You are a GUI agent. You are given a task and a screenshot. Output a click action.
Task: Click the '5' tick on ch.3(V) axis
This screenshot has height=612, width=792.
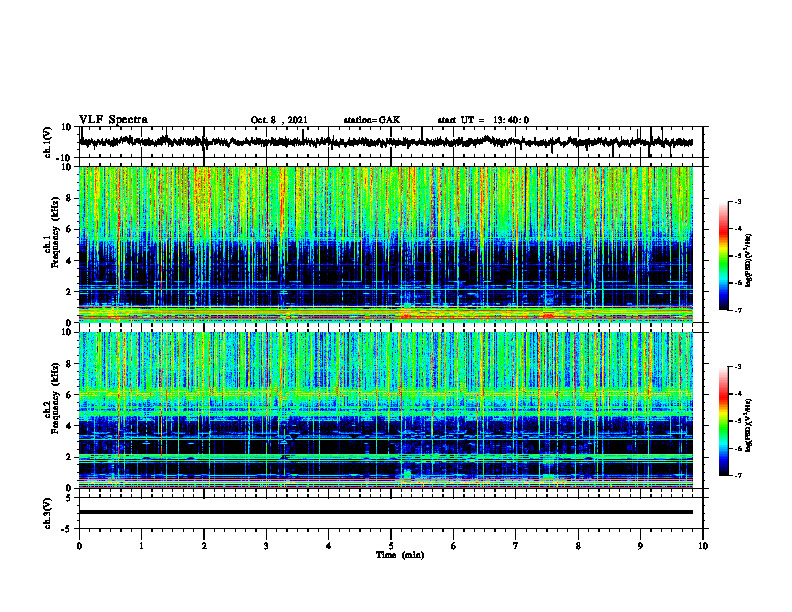point(69,497)
